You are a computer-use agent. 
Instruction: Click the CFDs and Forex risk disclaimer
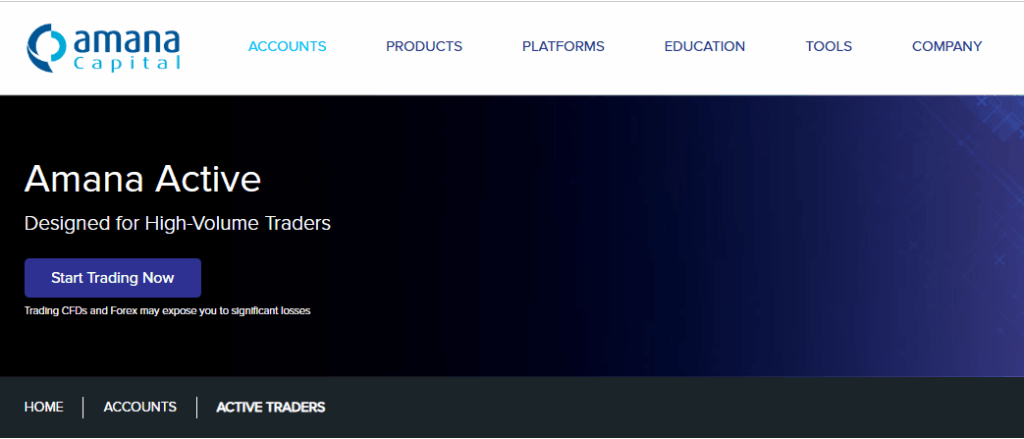(167, 311)
